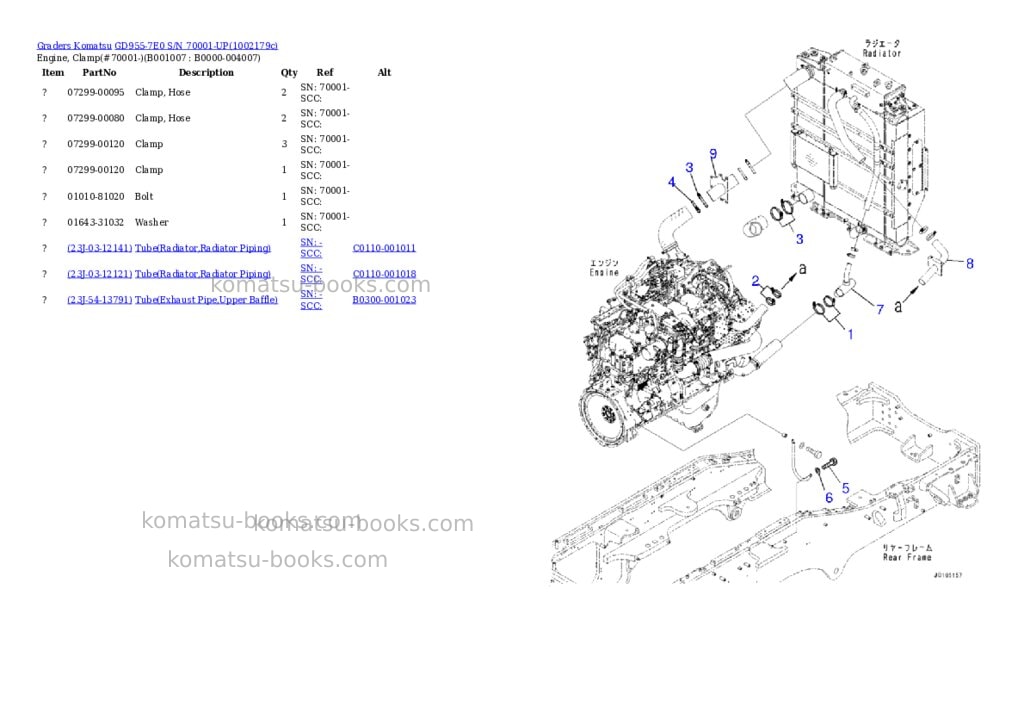Click the 'Washer' description cell
Viewport: 1024px width, 725px height.
152,223
